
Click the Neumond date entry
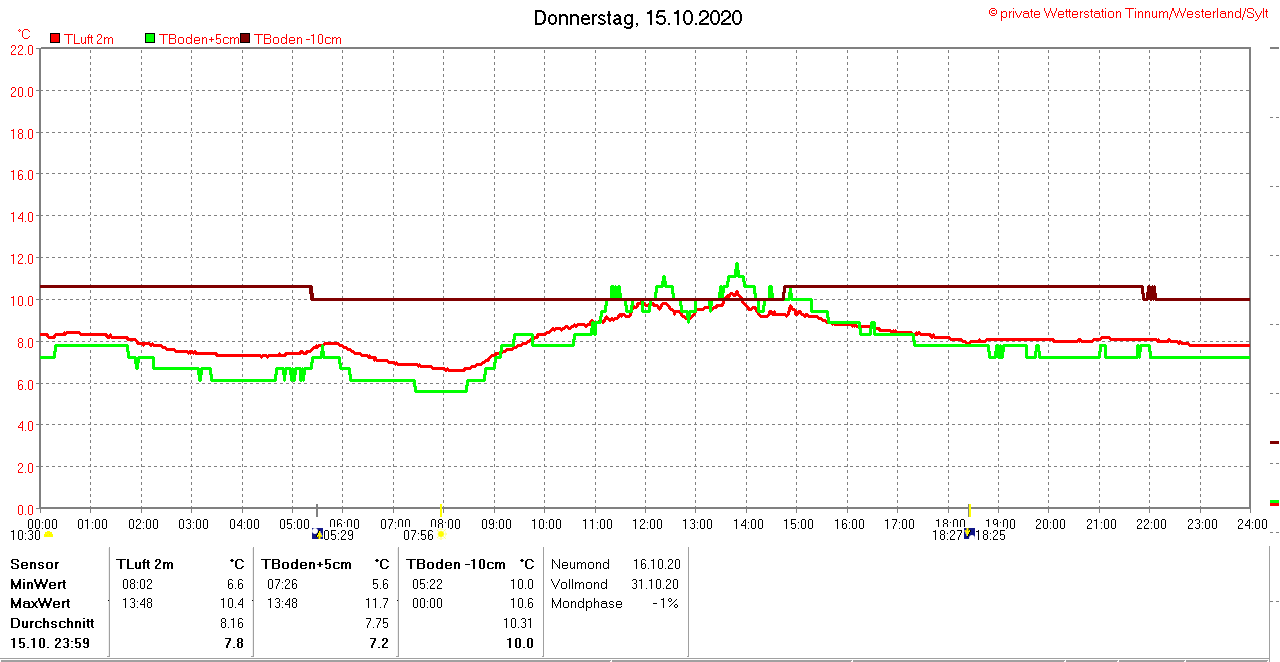tap(655, 564)
